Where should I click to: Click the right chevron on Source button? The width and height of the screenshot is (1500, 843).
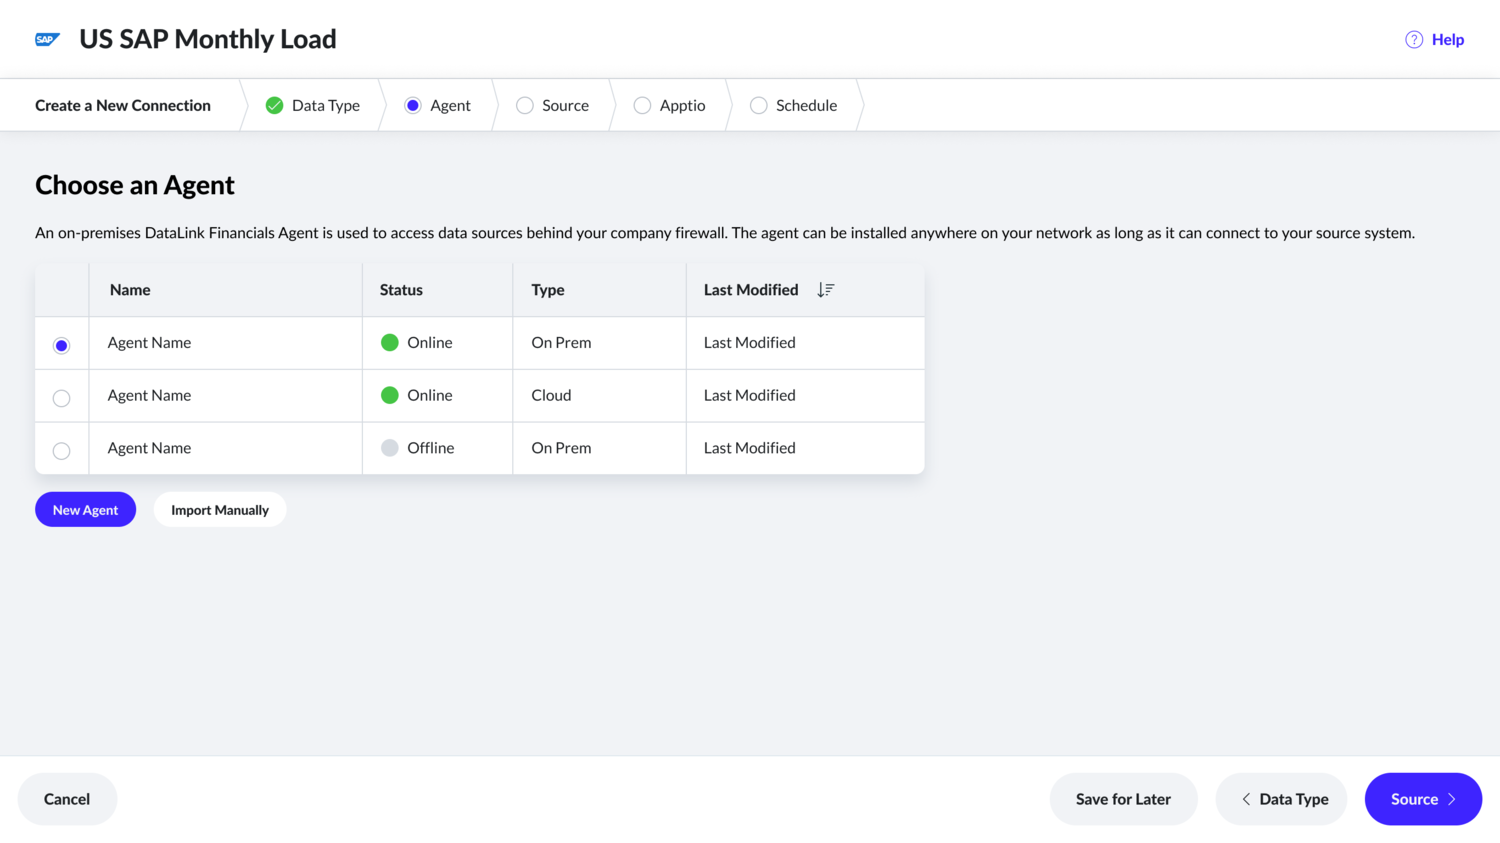[x=1452, y=799]
